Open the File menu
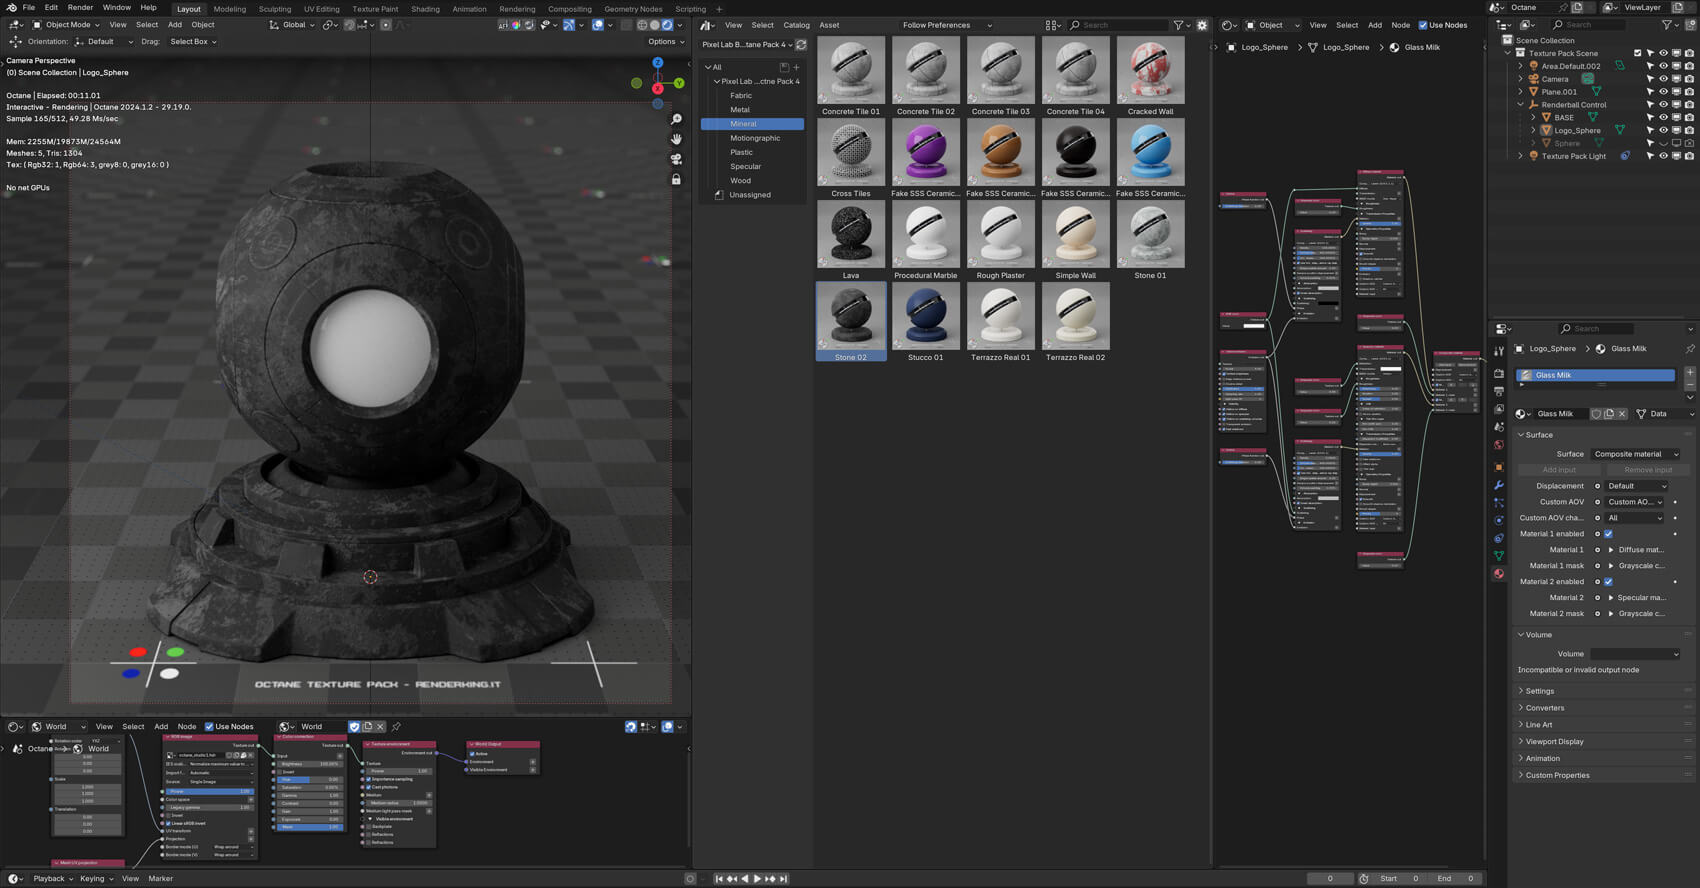The height and width of the screenshot is (888, 1700). pyautogui.click(x=29, y=8)
